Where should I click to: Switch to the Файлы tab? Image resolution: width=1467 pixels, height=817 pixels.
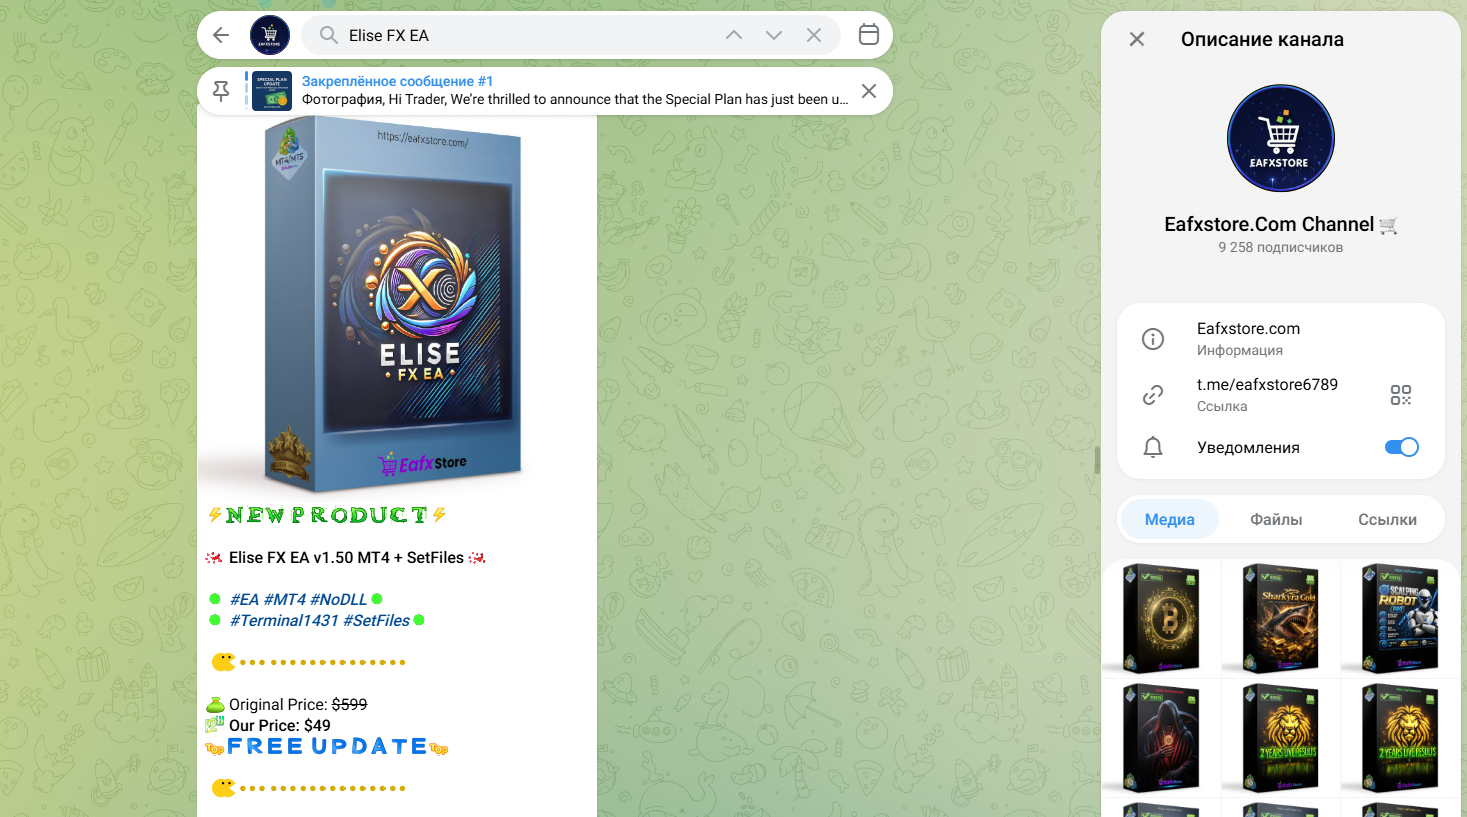(x=1276, y=519)
